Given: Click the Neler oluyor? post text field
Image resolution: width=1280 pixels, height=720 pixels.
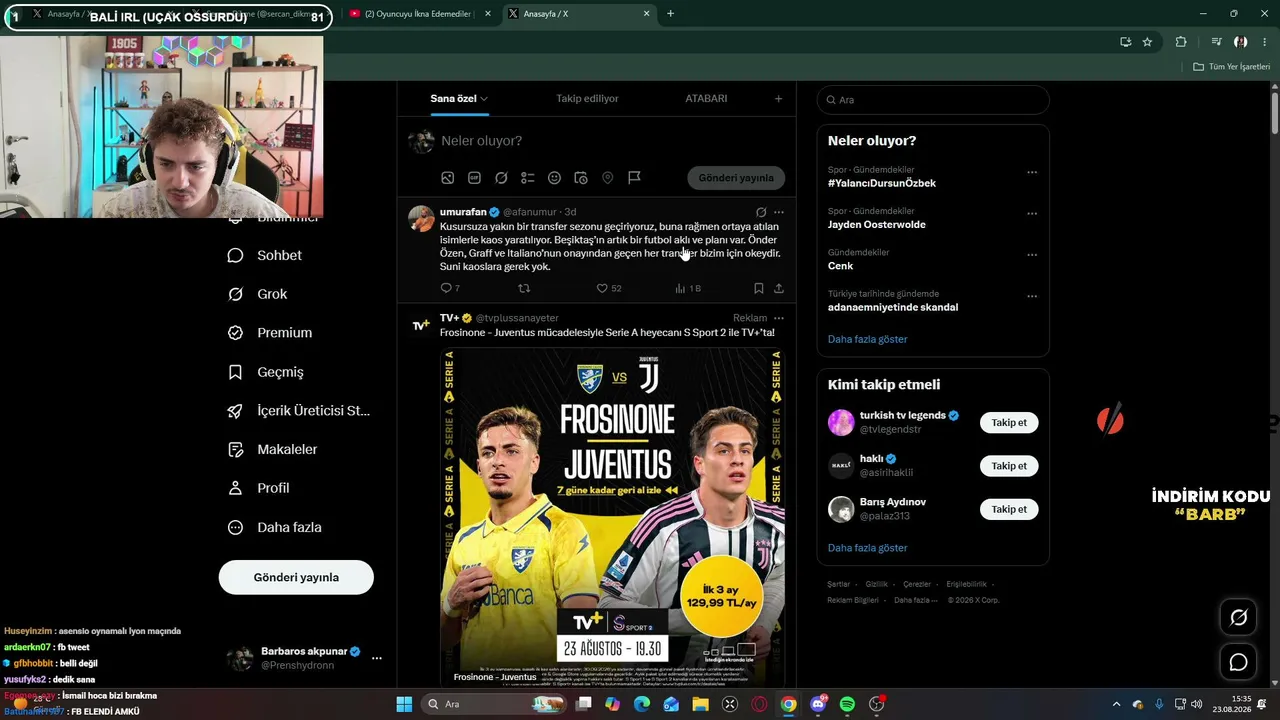Looking at the screenshot, I should 611,141.
